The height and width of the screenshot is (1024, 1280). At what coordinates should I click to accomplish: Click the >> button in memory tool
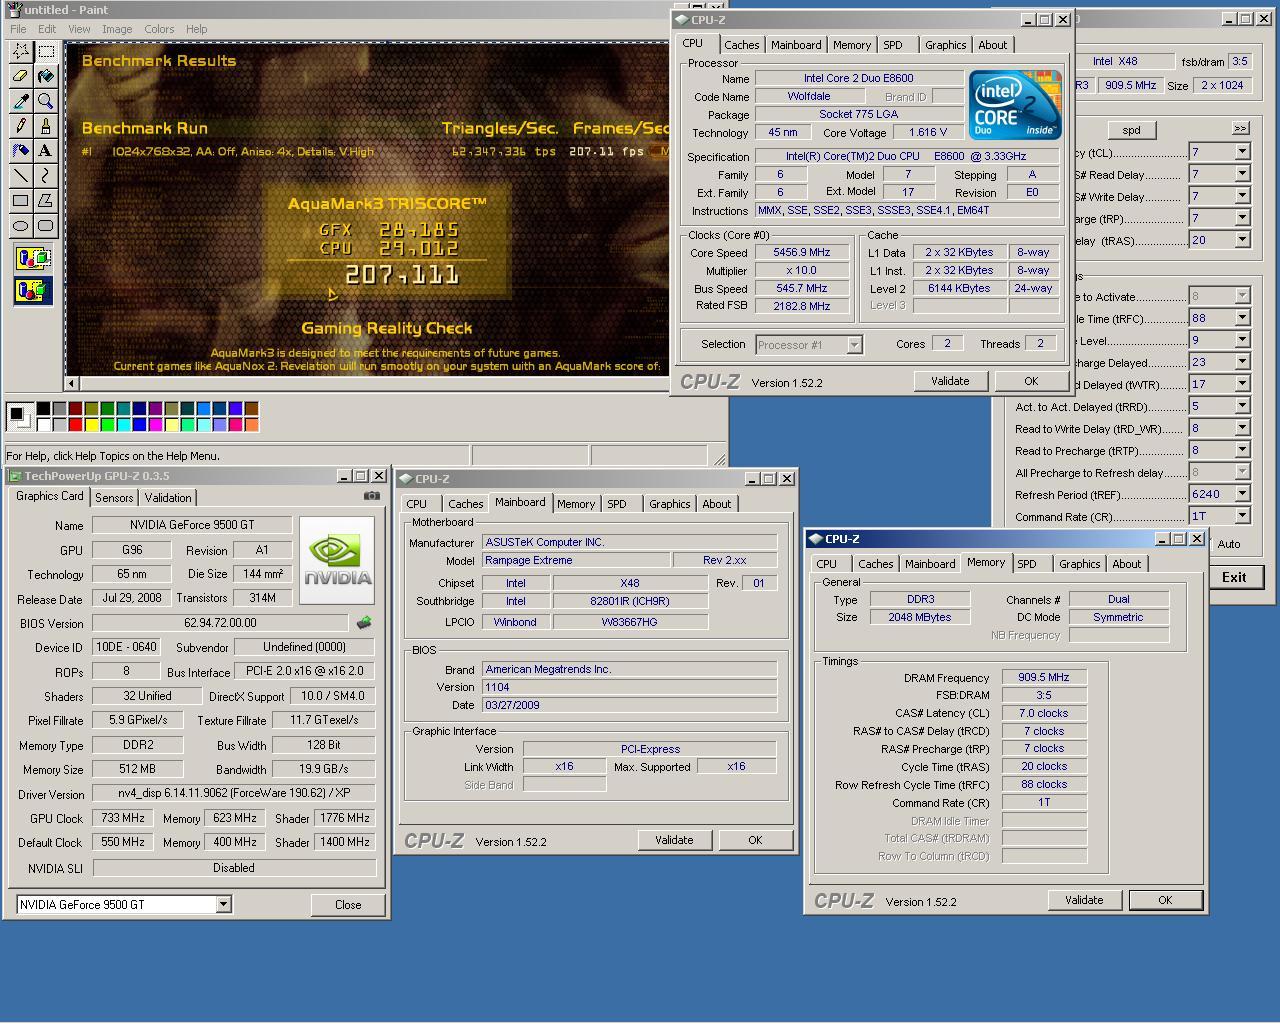click(1240, 128)
